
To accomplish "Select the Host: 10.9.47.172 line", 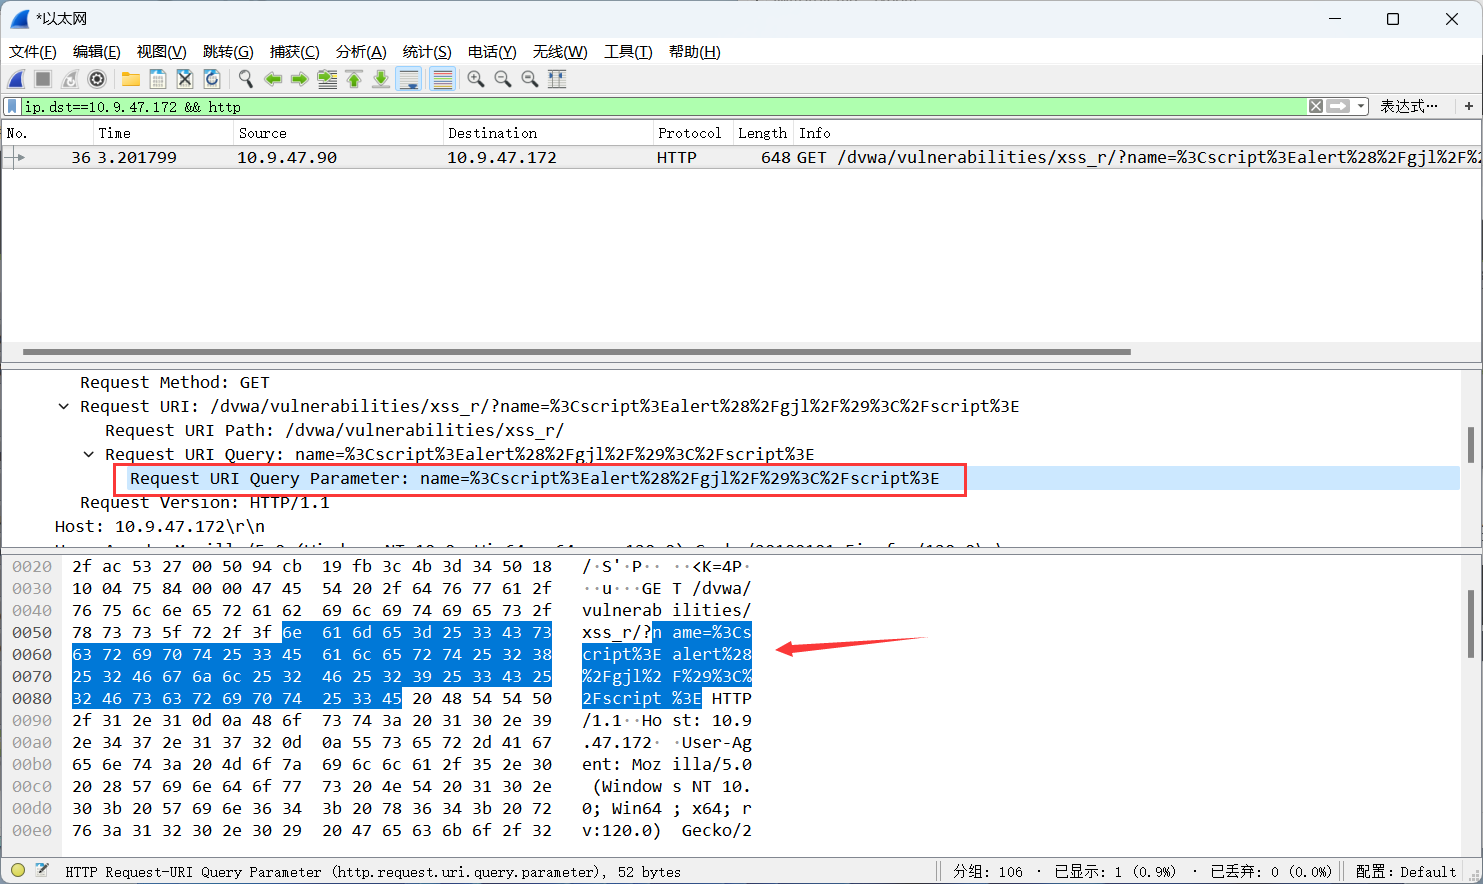I will [160, 526].
